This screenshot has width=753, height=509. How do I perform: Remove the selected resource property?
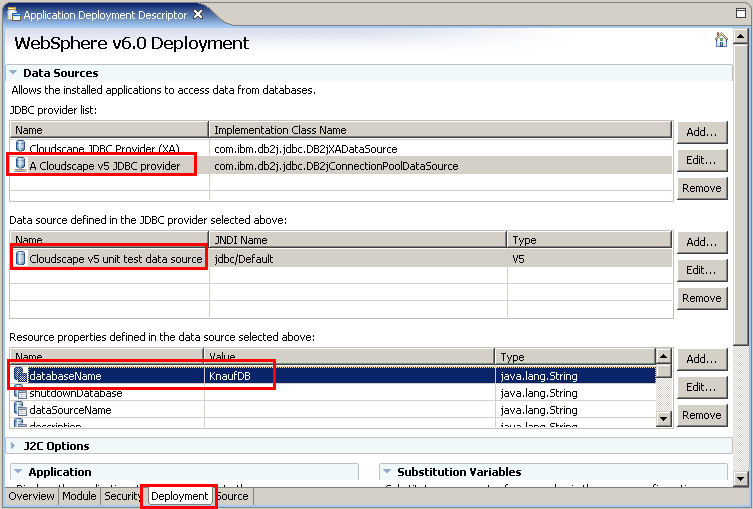tap(702, 415)
